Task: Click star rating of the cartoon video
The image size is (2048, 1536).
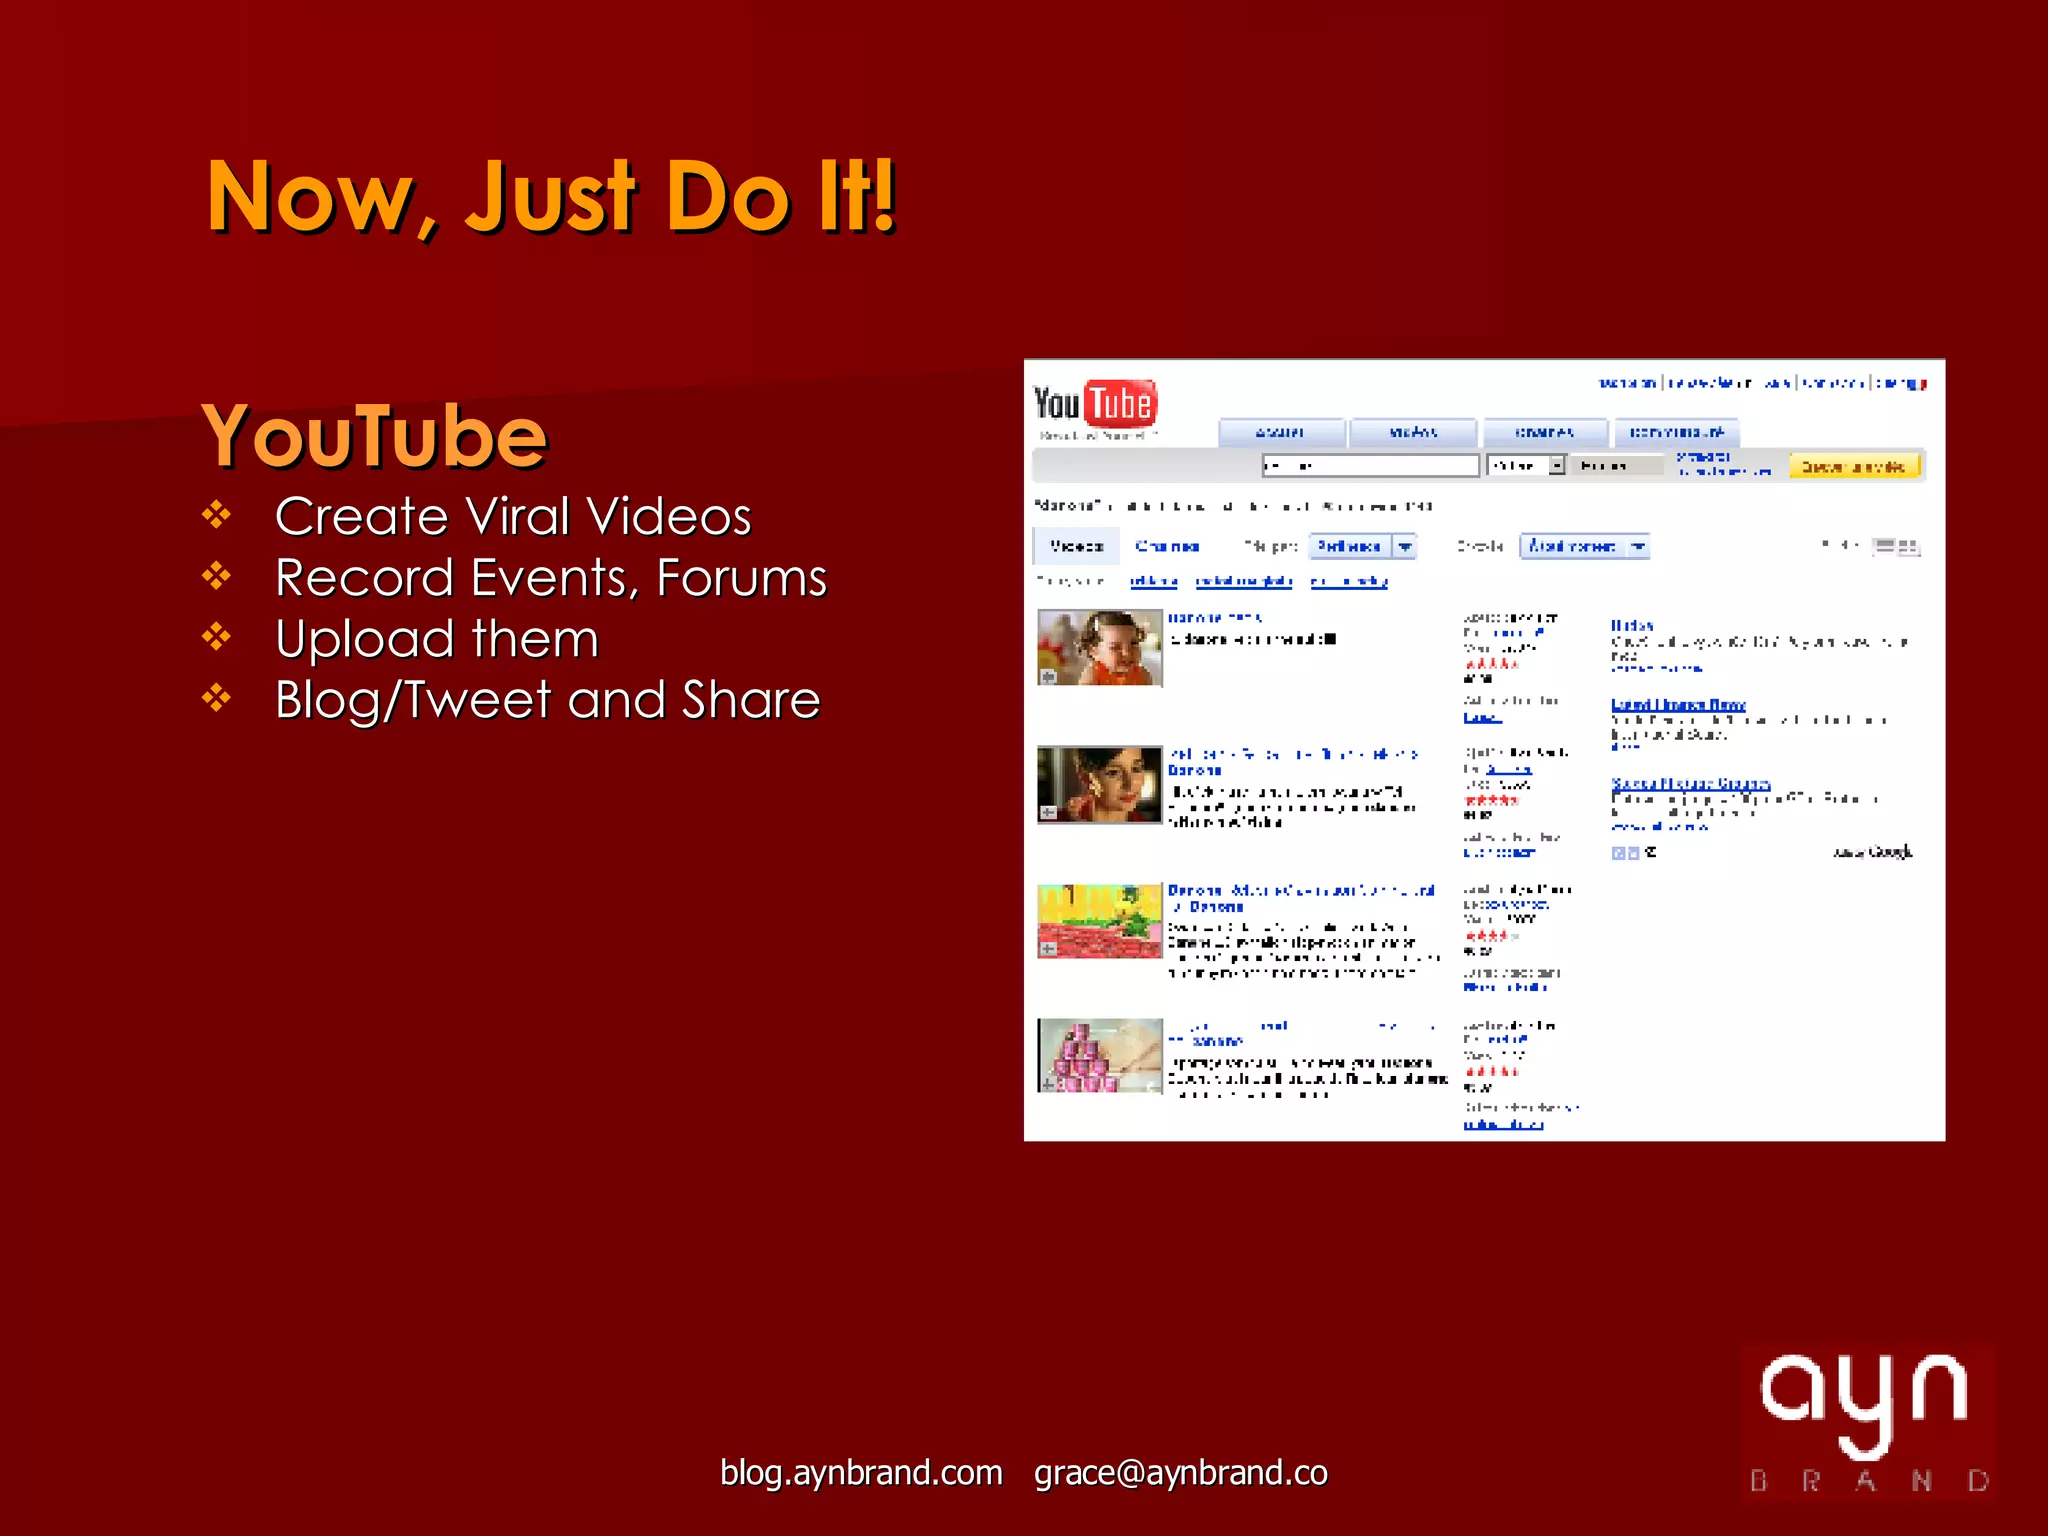Action: [1491, 936]
